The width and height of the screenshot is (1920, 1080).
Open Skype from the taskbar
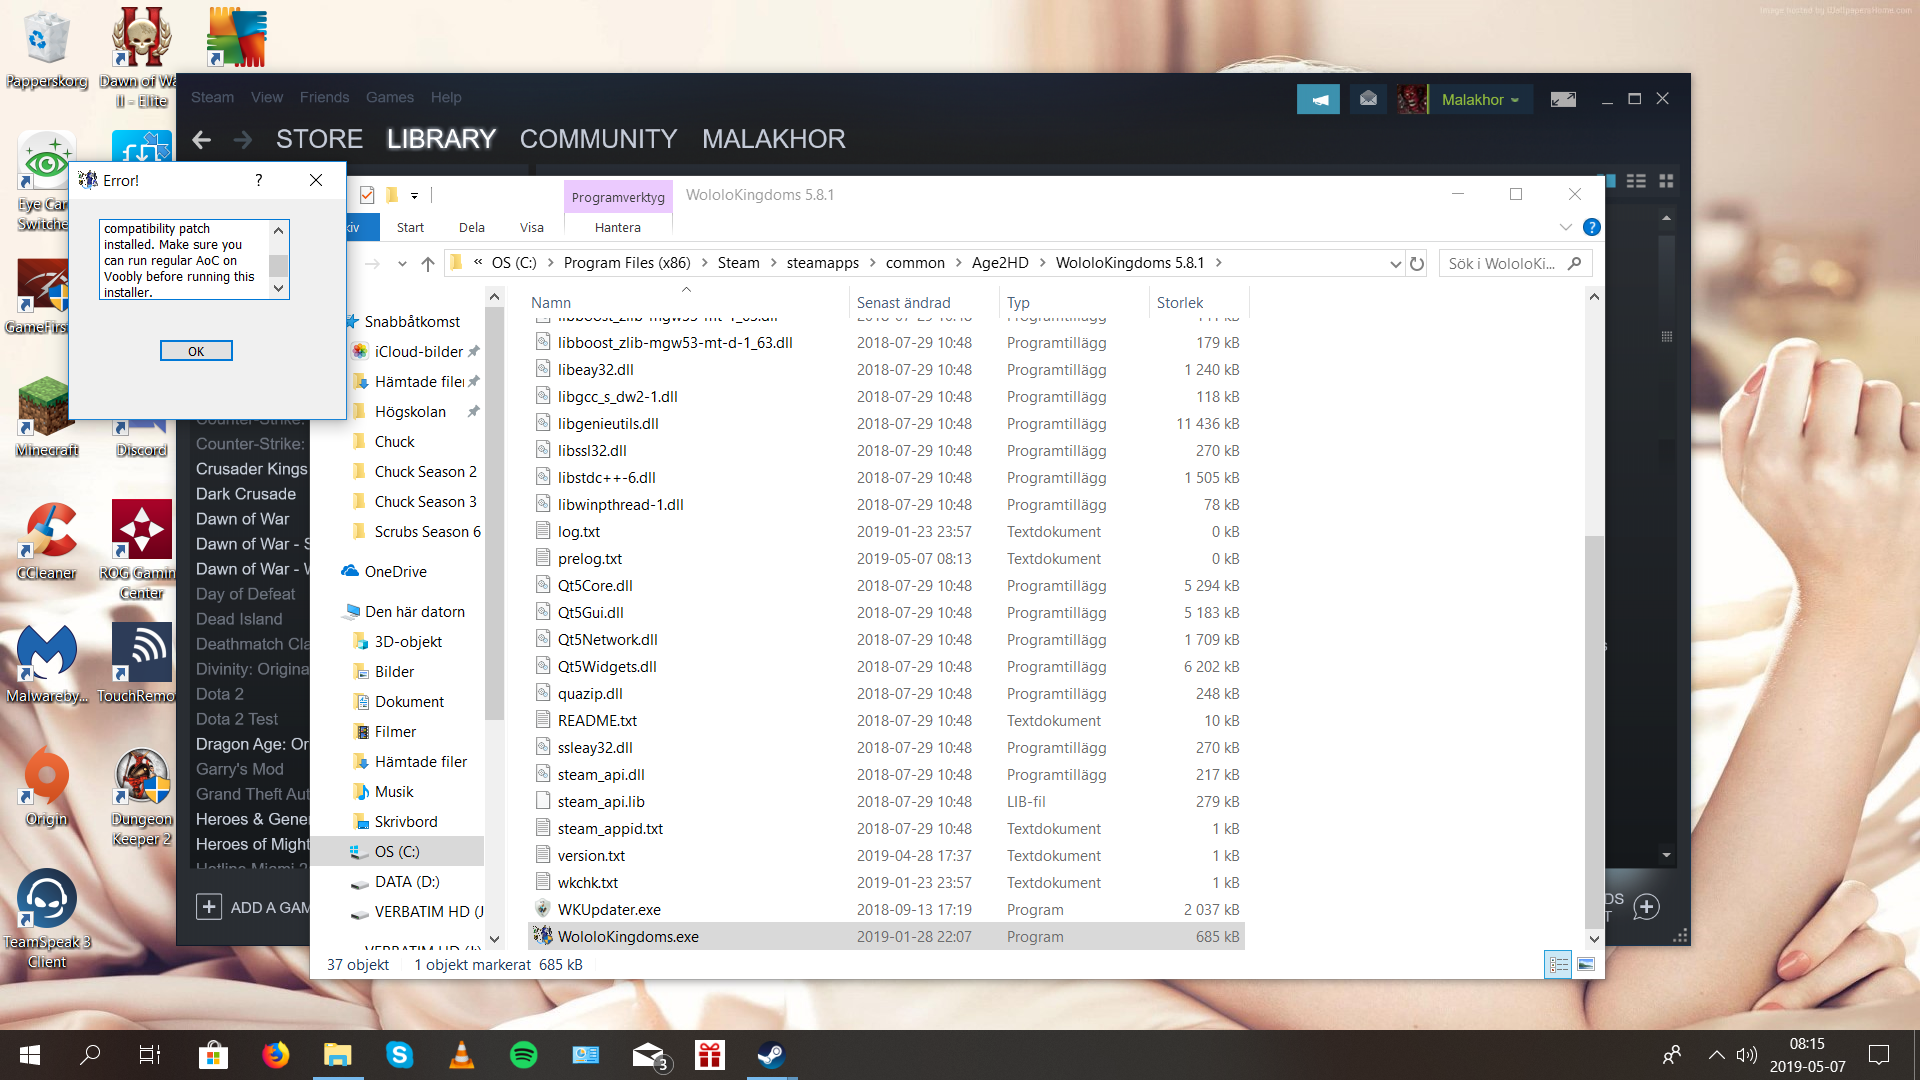pyautogui.click(x=399, y=1055)
